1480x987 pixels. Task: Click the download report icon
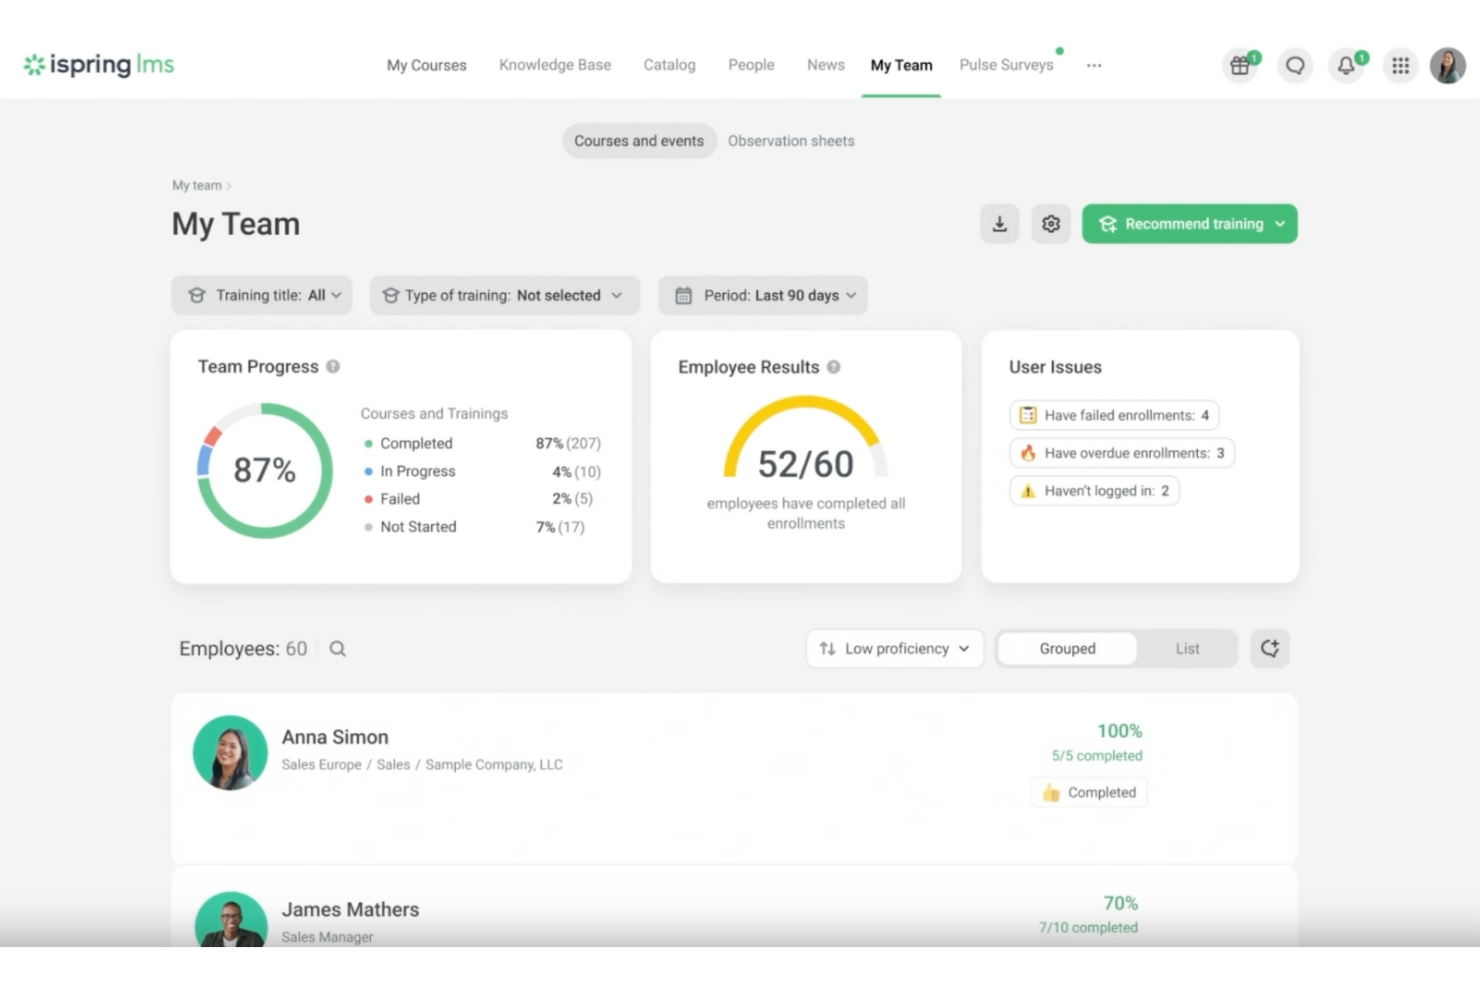click(999, 224)
